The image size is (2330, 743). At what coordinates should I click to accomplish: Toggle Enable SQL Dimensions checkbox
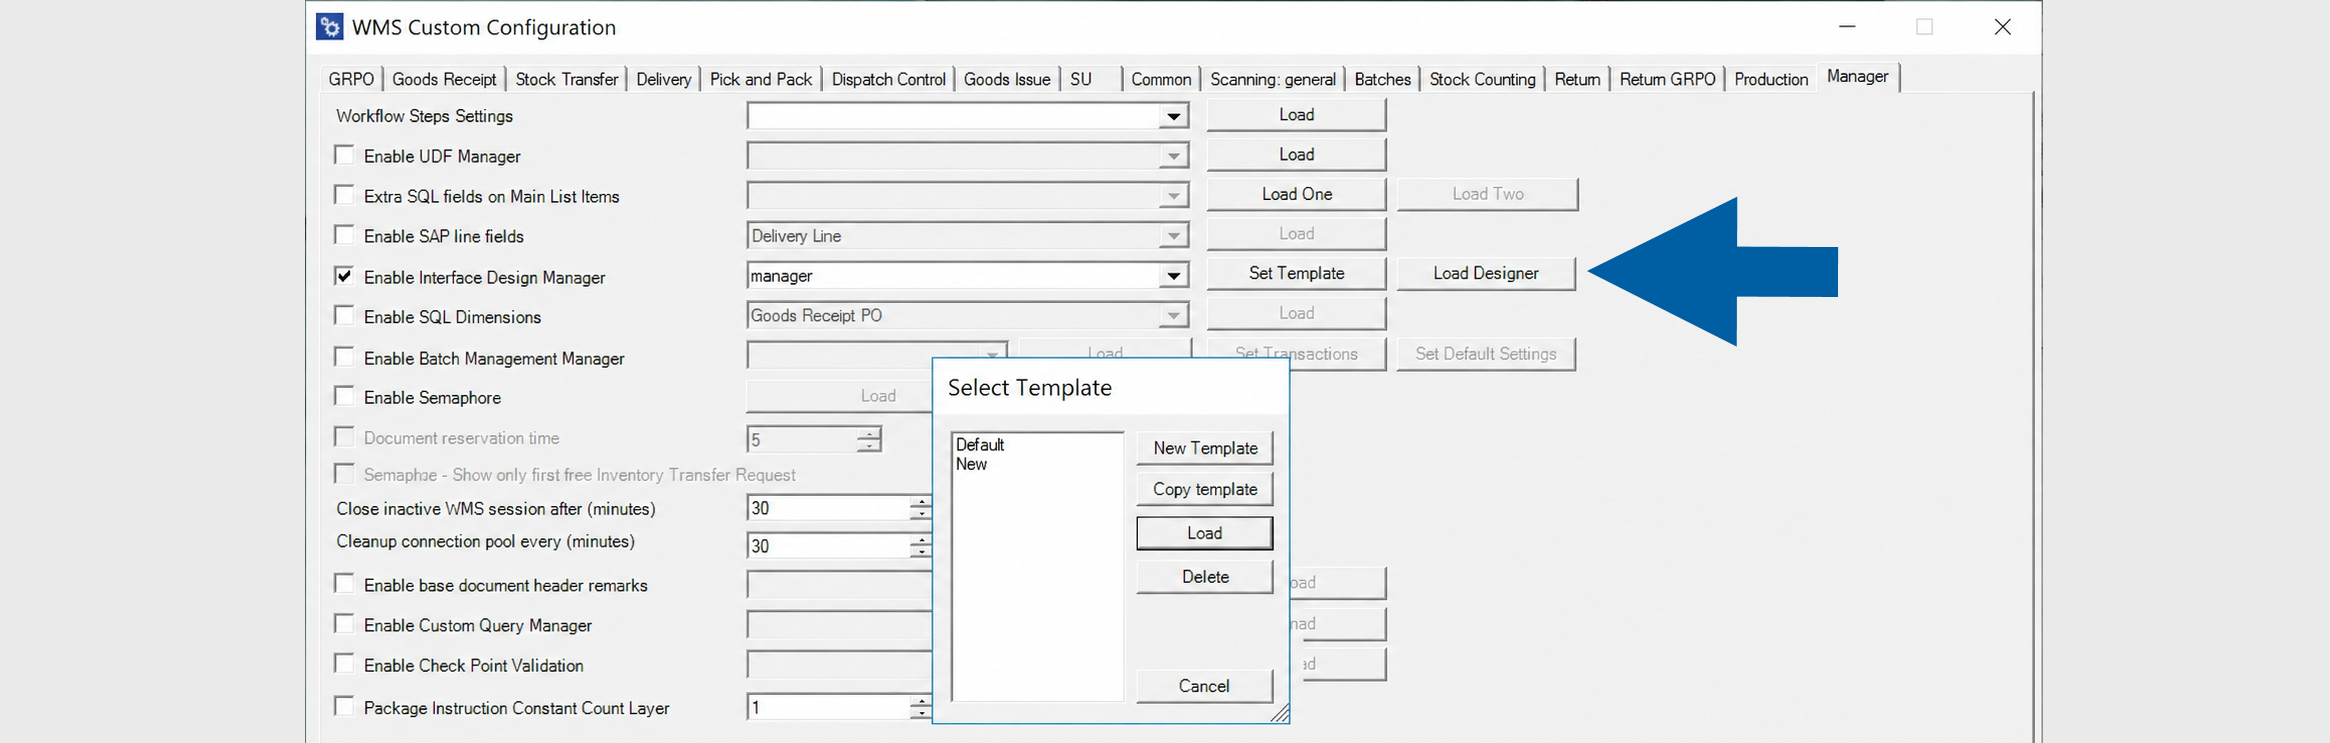click(x=344, y=316)
